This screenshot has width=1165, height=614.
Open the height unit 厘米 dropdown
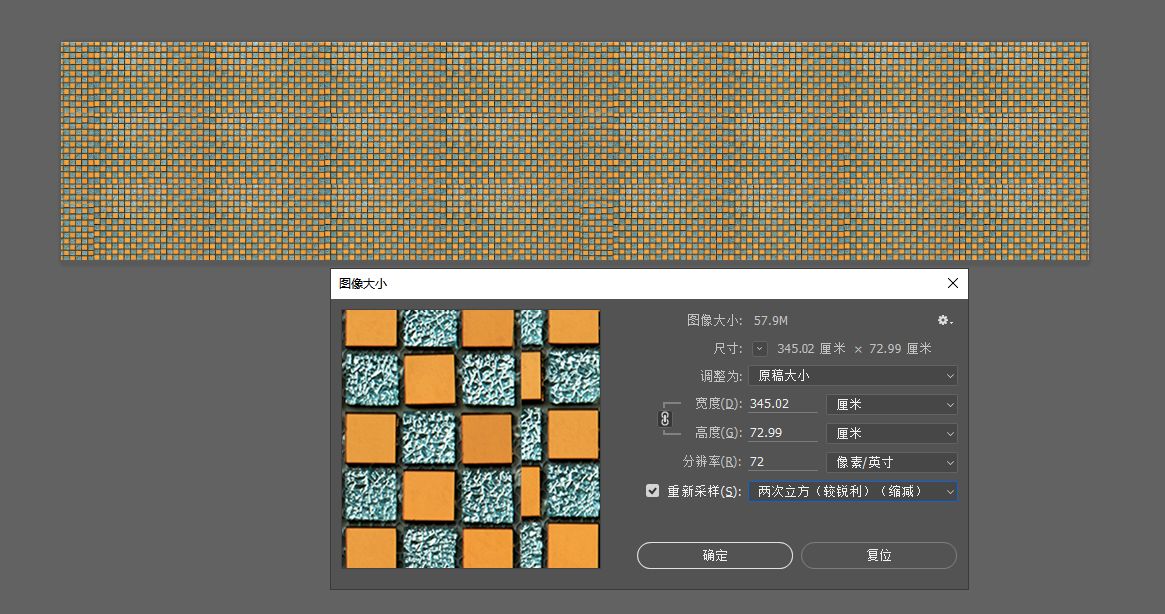[x=892, y=433]
